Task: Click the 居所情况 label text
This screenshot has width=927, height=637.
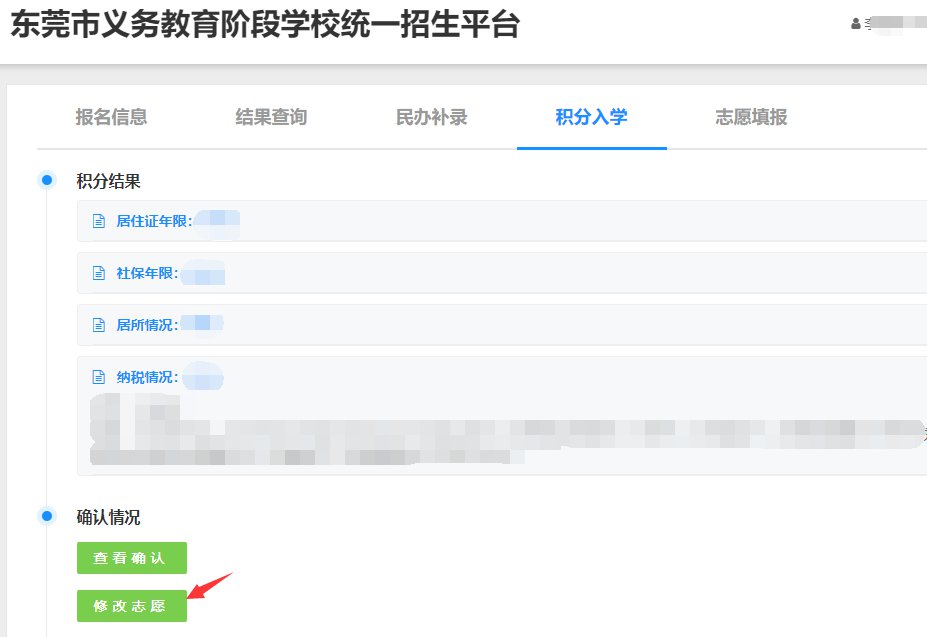Action: pyautogui.click(x=146, y=325)
